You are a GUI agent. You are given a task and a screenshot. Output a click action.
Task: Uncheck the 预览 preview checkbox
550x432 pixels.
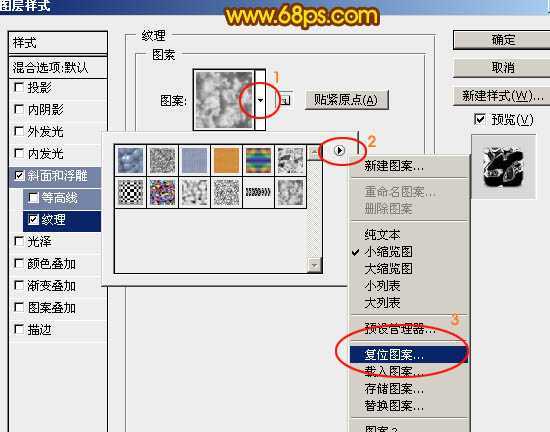[x=479, y=119]
